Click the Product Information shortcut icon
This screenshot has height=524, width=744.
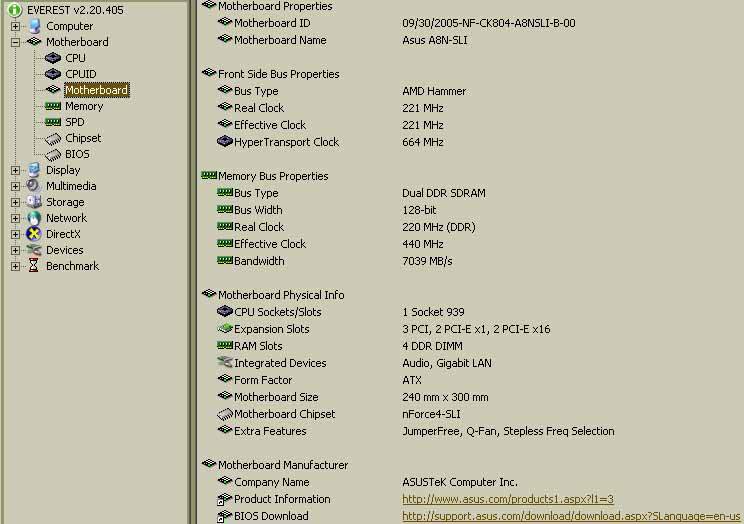[223, 499]
